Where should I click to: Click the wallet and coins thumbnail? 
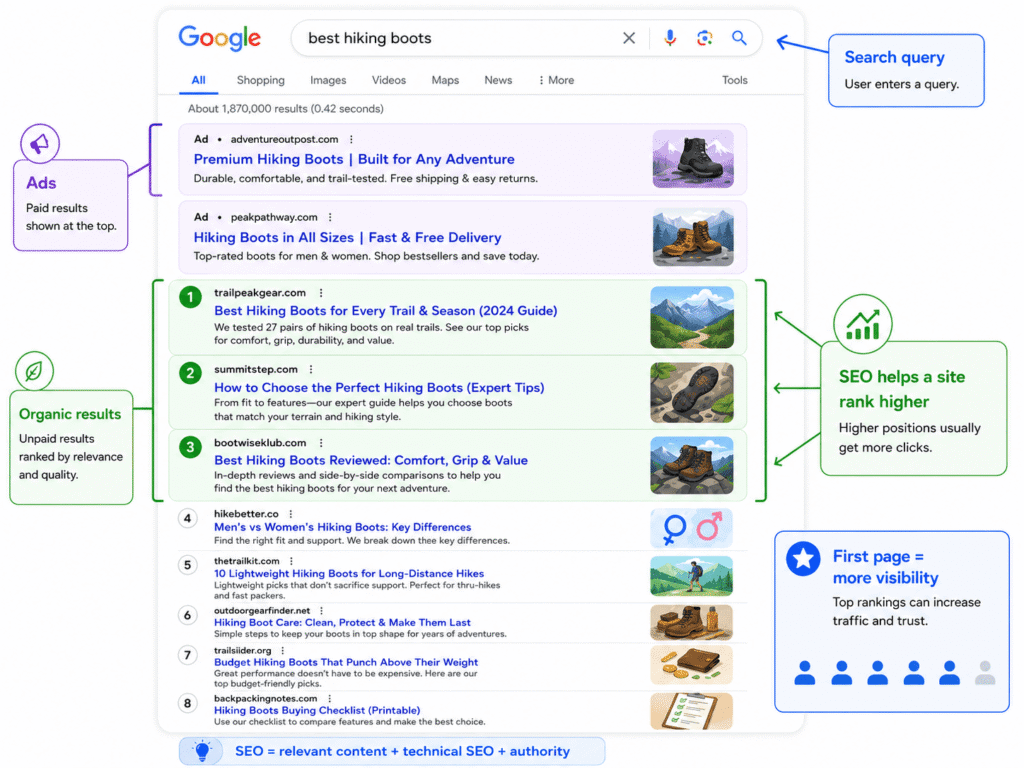coord(691,665)
